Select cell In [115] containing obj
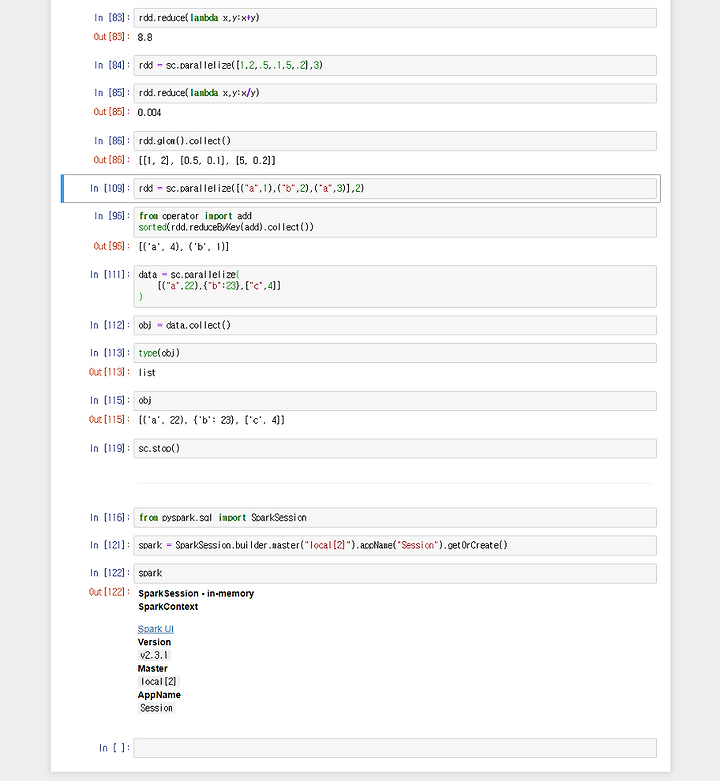This screenshot has width=720, height=781. pos(395,401)
